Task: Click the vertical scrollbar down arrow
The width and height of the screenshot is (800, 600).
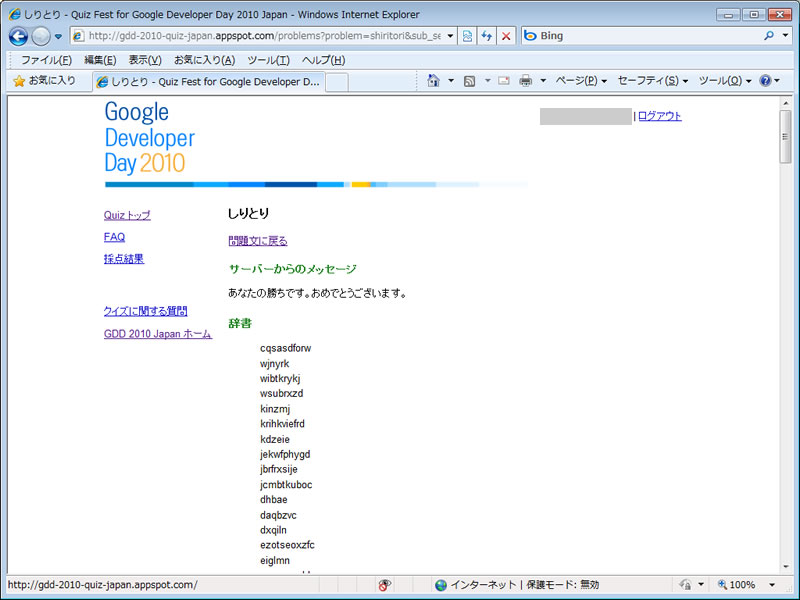Action: [785, 567]
